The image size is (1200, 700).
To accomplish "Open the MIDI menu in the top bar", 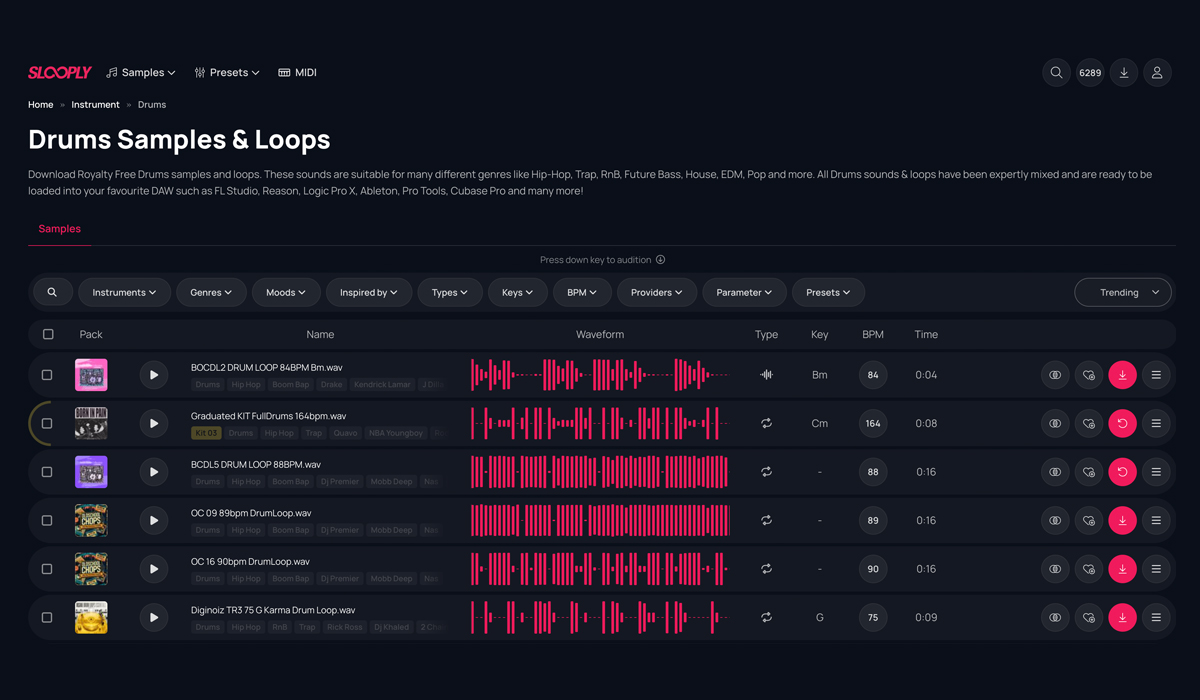I will click(297, 72).
